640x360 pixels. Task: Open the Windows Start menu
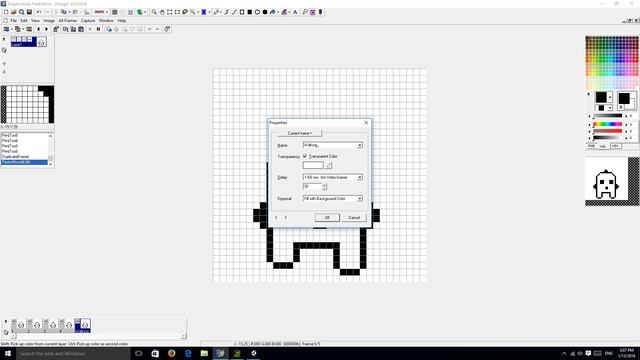[8, 353]
